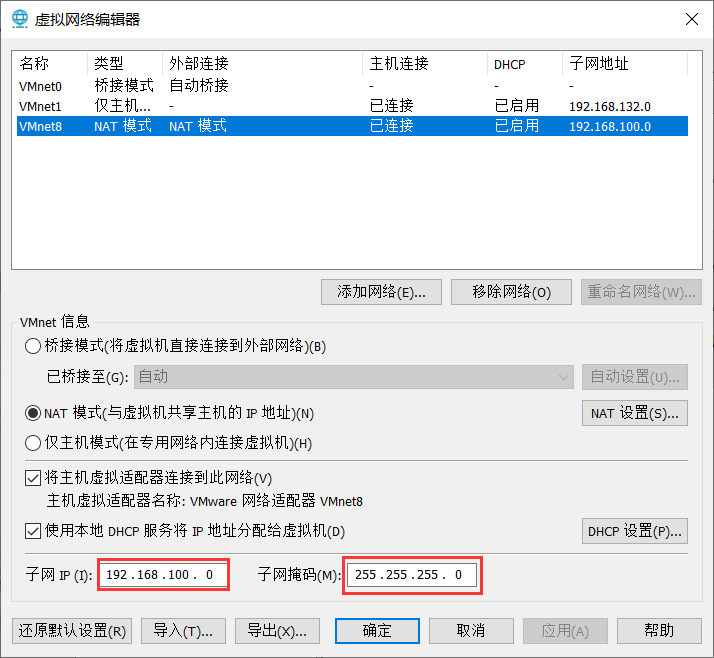Click 自动桥接 cell in VMnet0 row
The width and height of the screenshot is (714, 658).
point(199,86)
